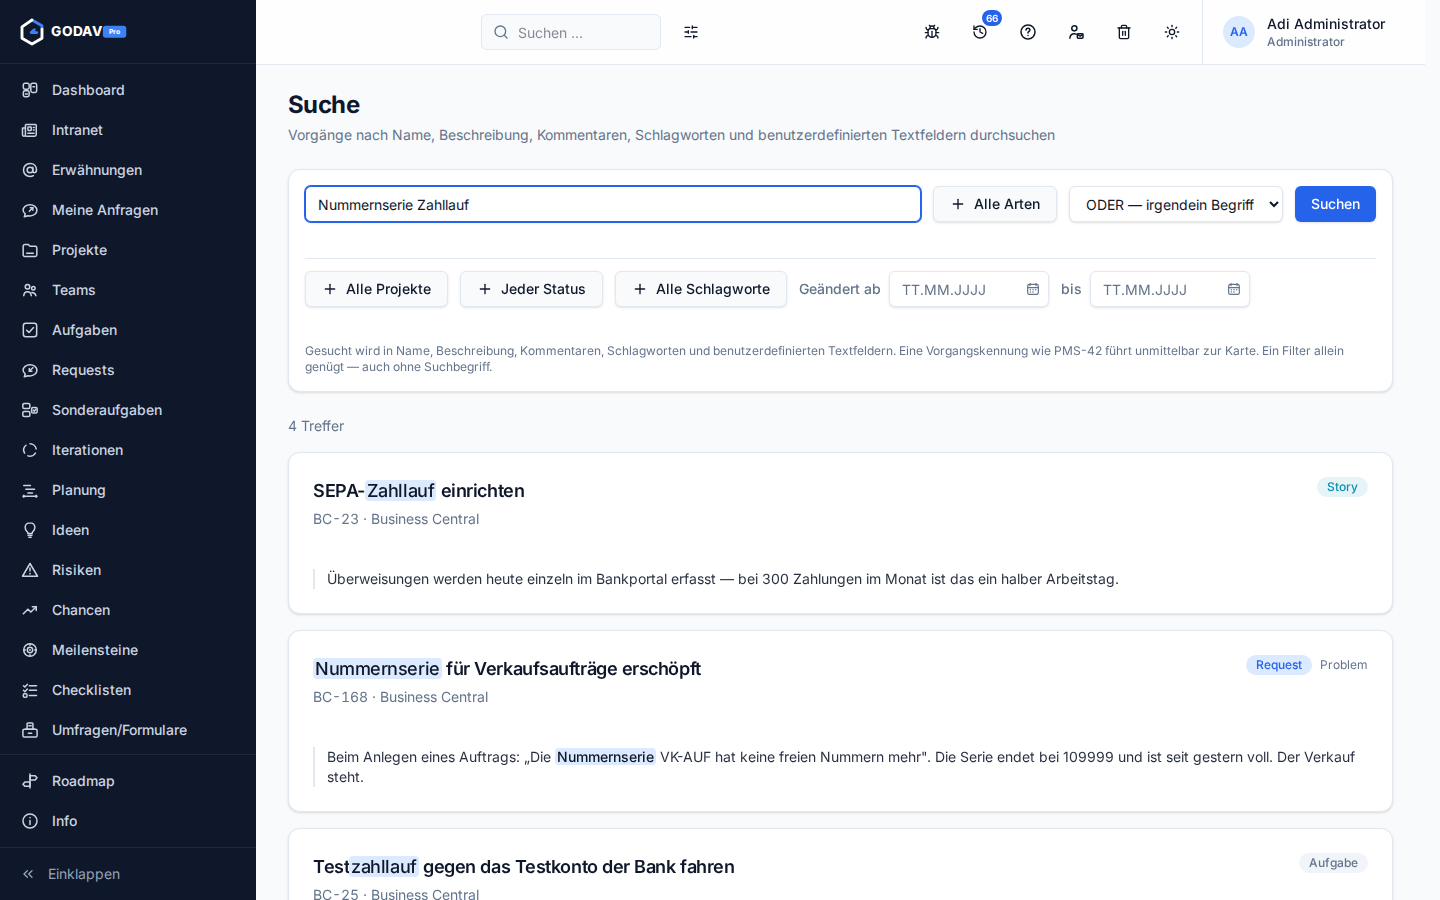The width and height of the screenshot is (1440, 900).
Task: Navigate to Chancen
Action: click(128, 610)
